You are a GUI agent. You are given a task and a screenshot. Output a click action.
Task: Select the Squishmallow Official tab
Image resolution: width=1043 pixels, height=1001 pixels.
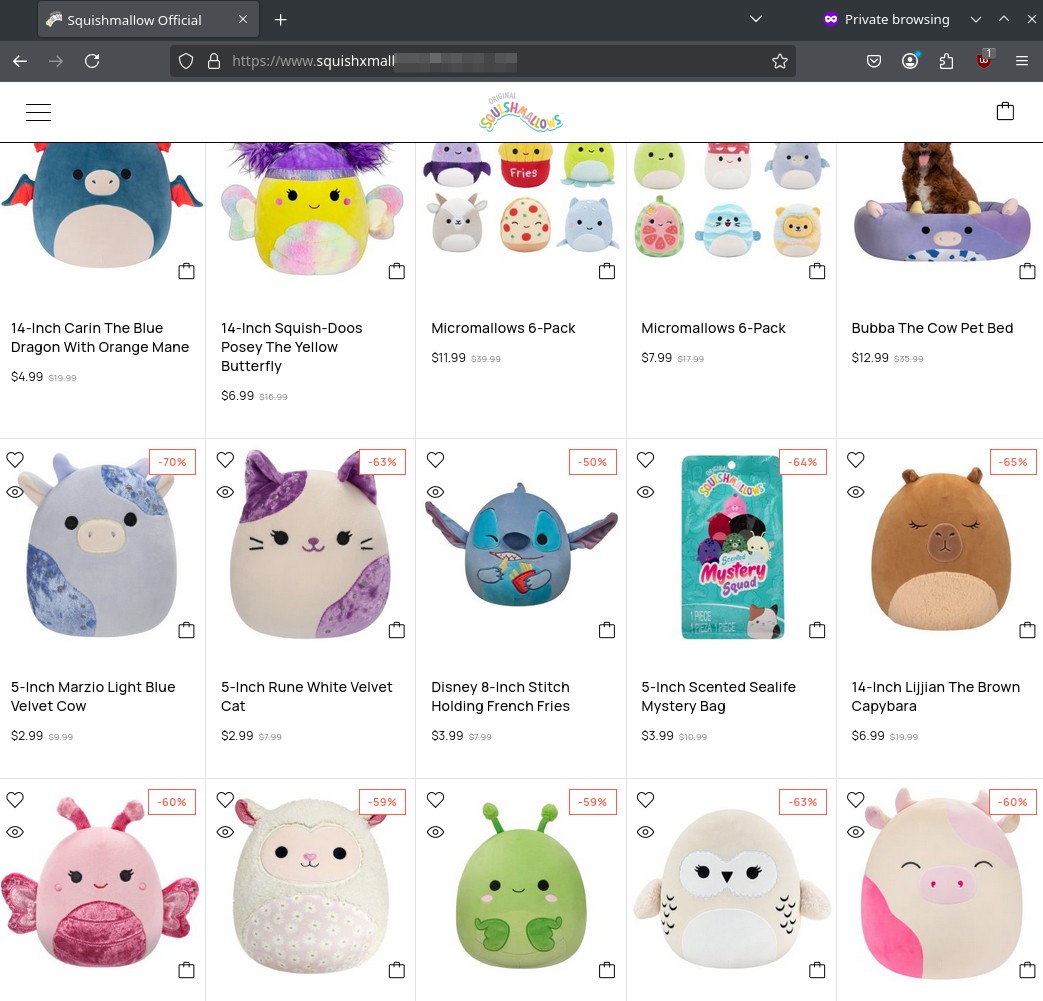tap(148, 20)
